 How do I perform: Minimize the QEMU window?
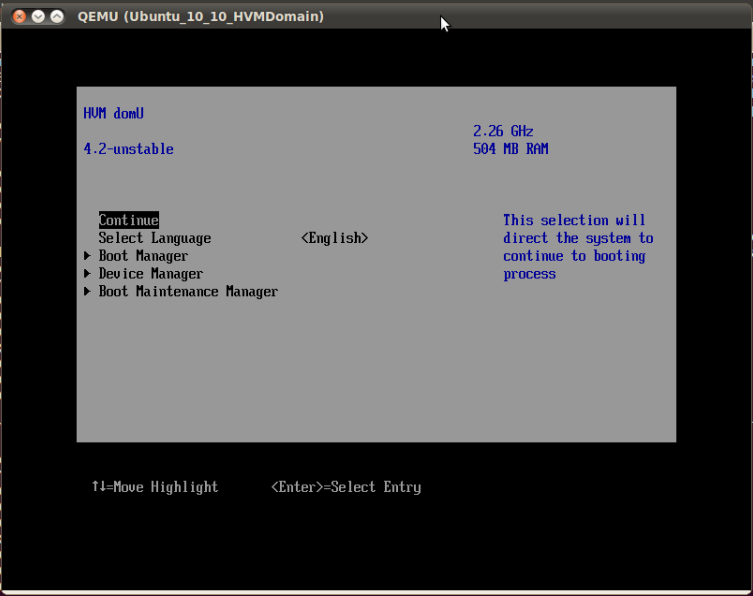tap(38, 17)
